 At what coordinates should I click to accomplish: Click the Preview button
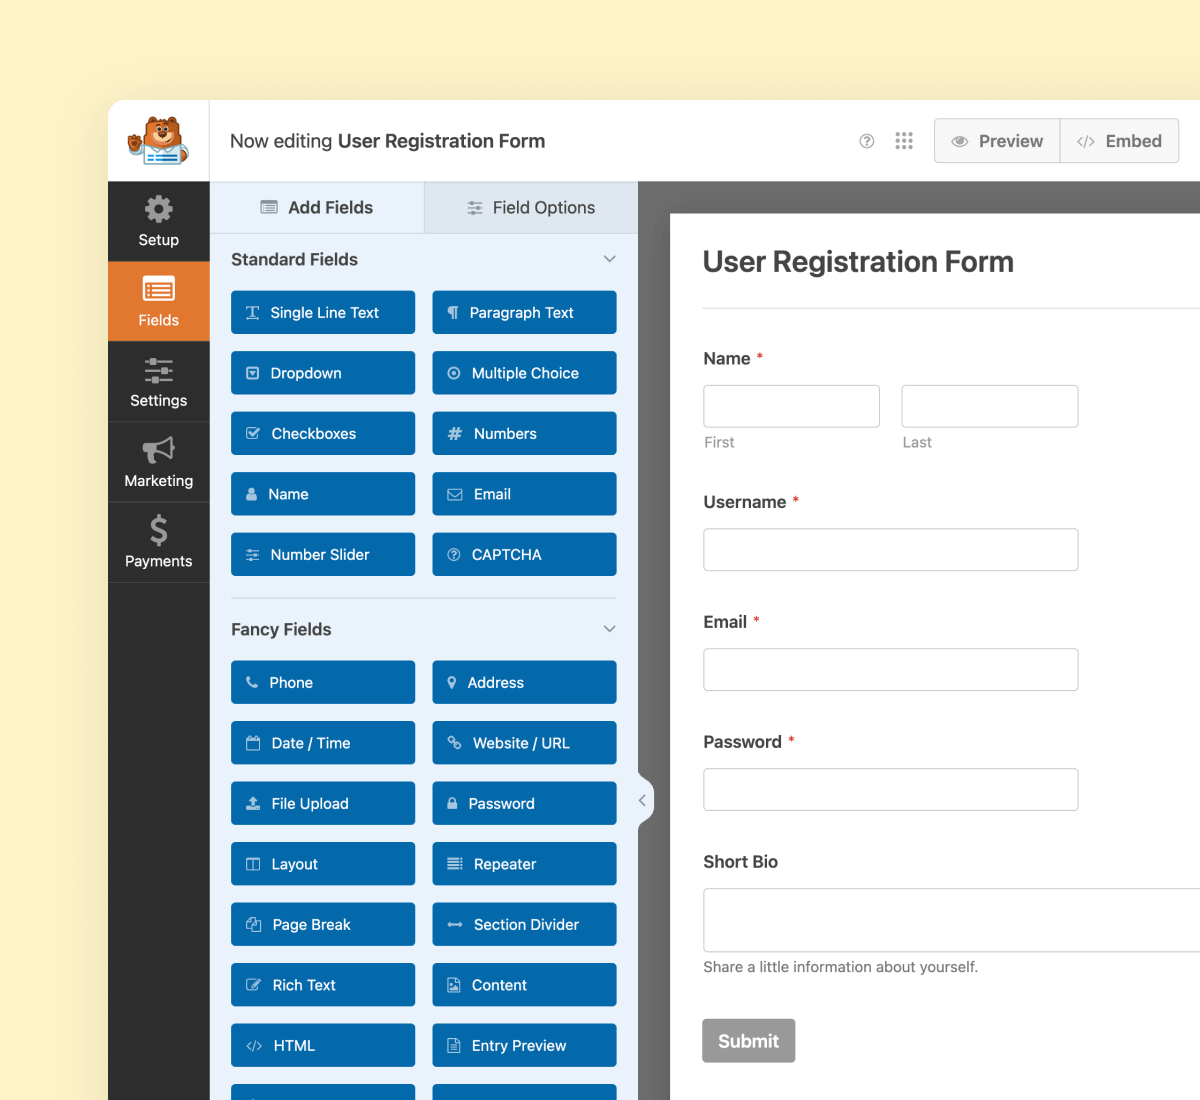996,141
